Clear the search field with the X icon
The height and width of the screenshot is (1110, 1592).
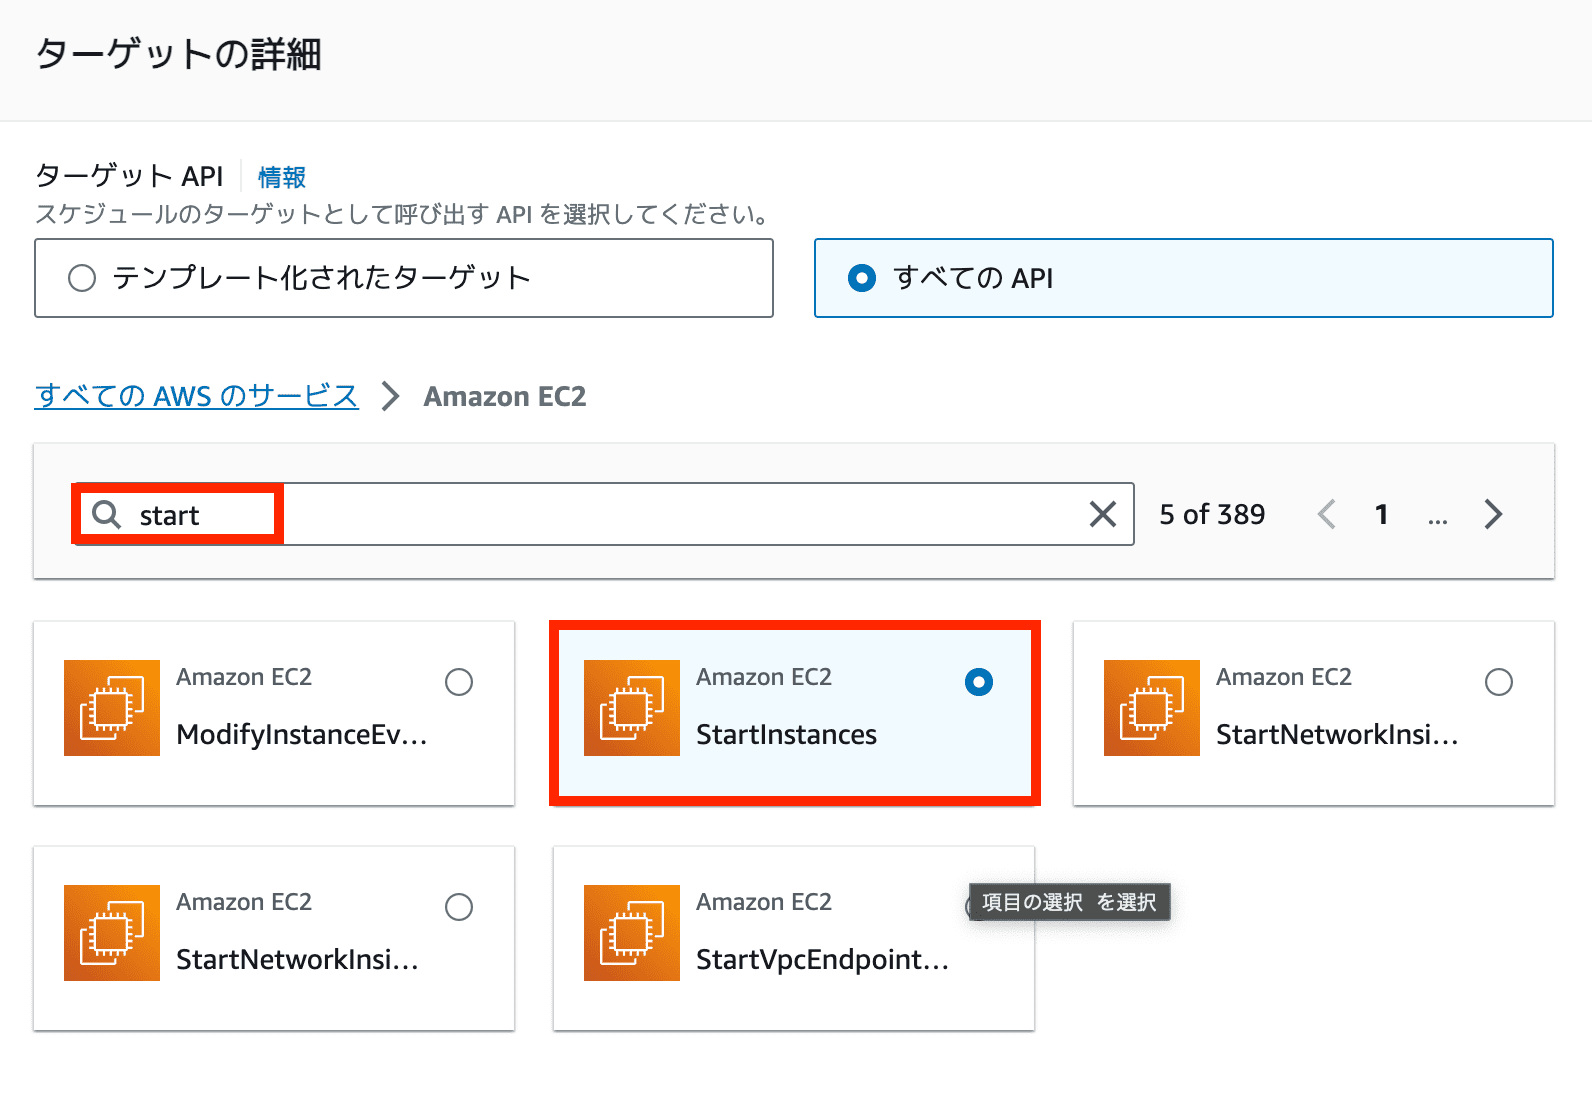(1102, 514)
